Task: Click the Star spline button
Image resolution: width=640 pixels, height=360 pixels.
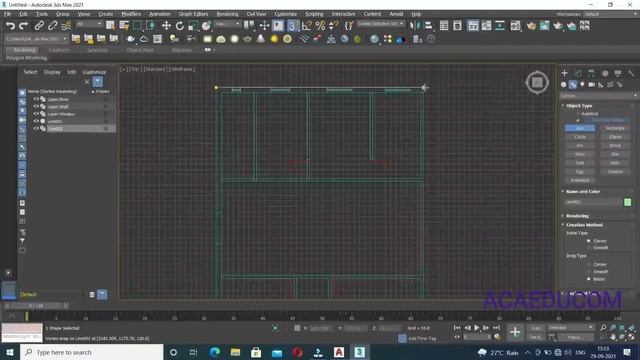Action: 615,154
